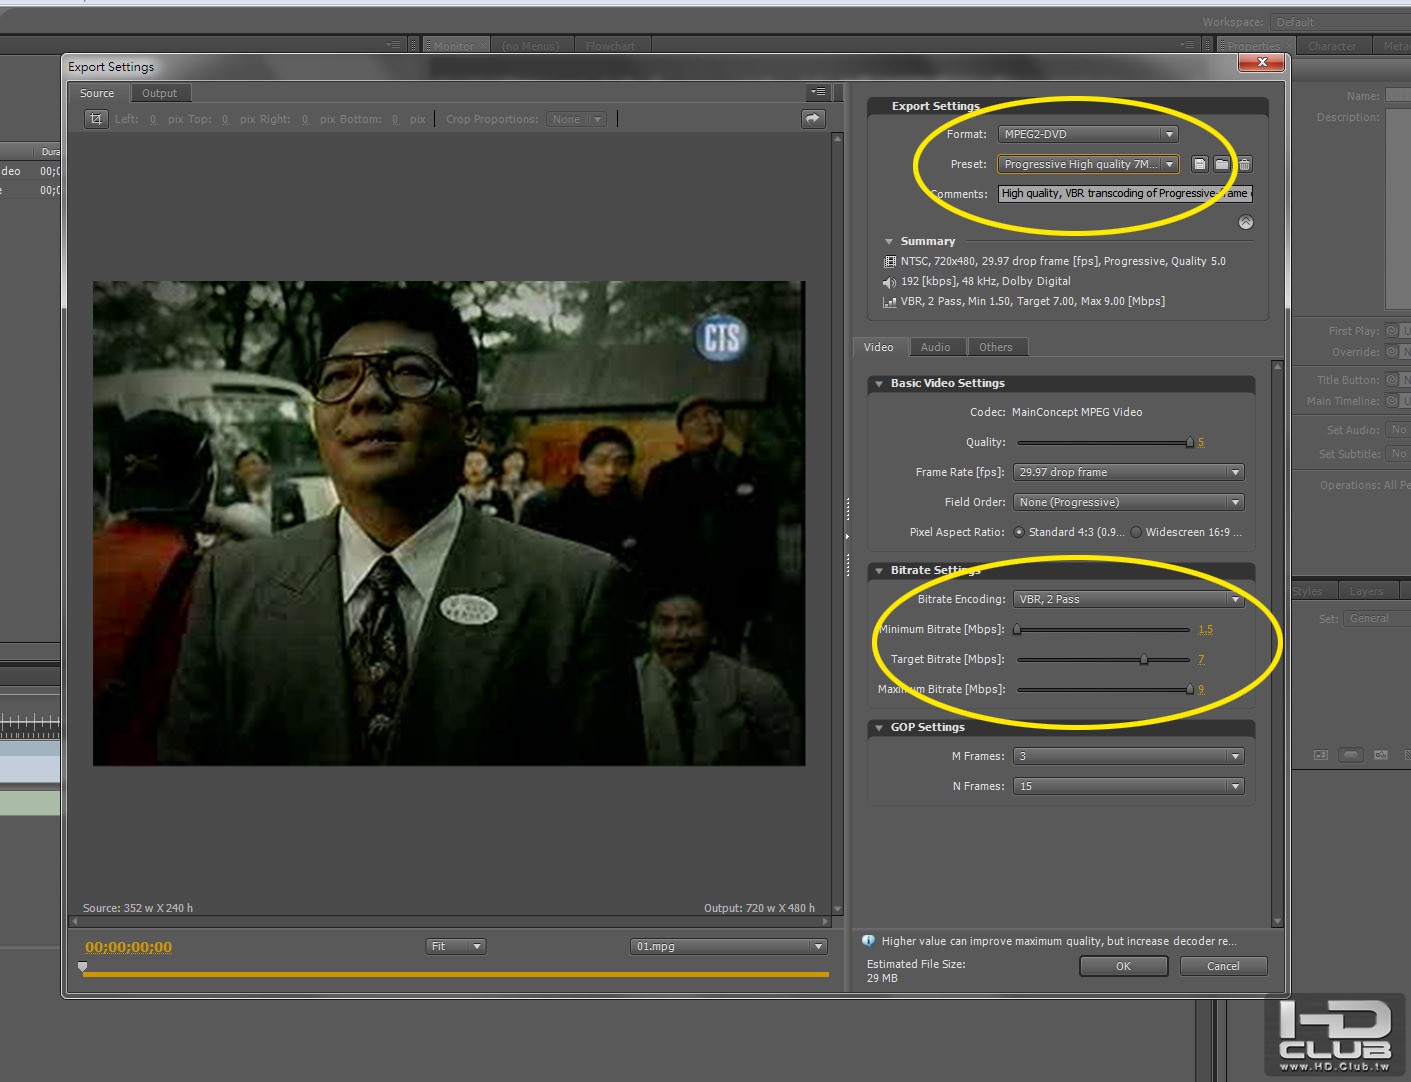Open the Bitrate Encoding dropdown
The height and width of the screenshot is (1082, 1411).
[1128, 599]
